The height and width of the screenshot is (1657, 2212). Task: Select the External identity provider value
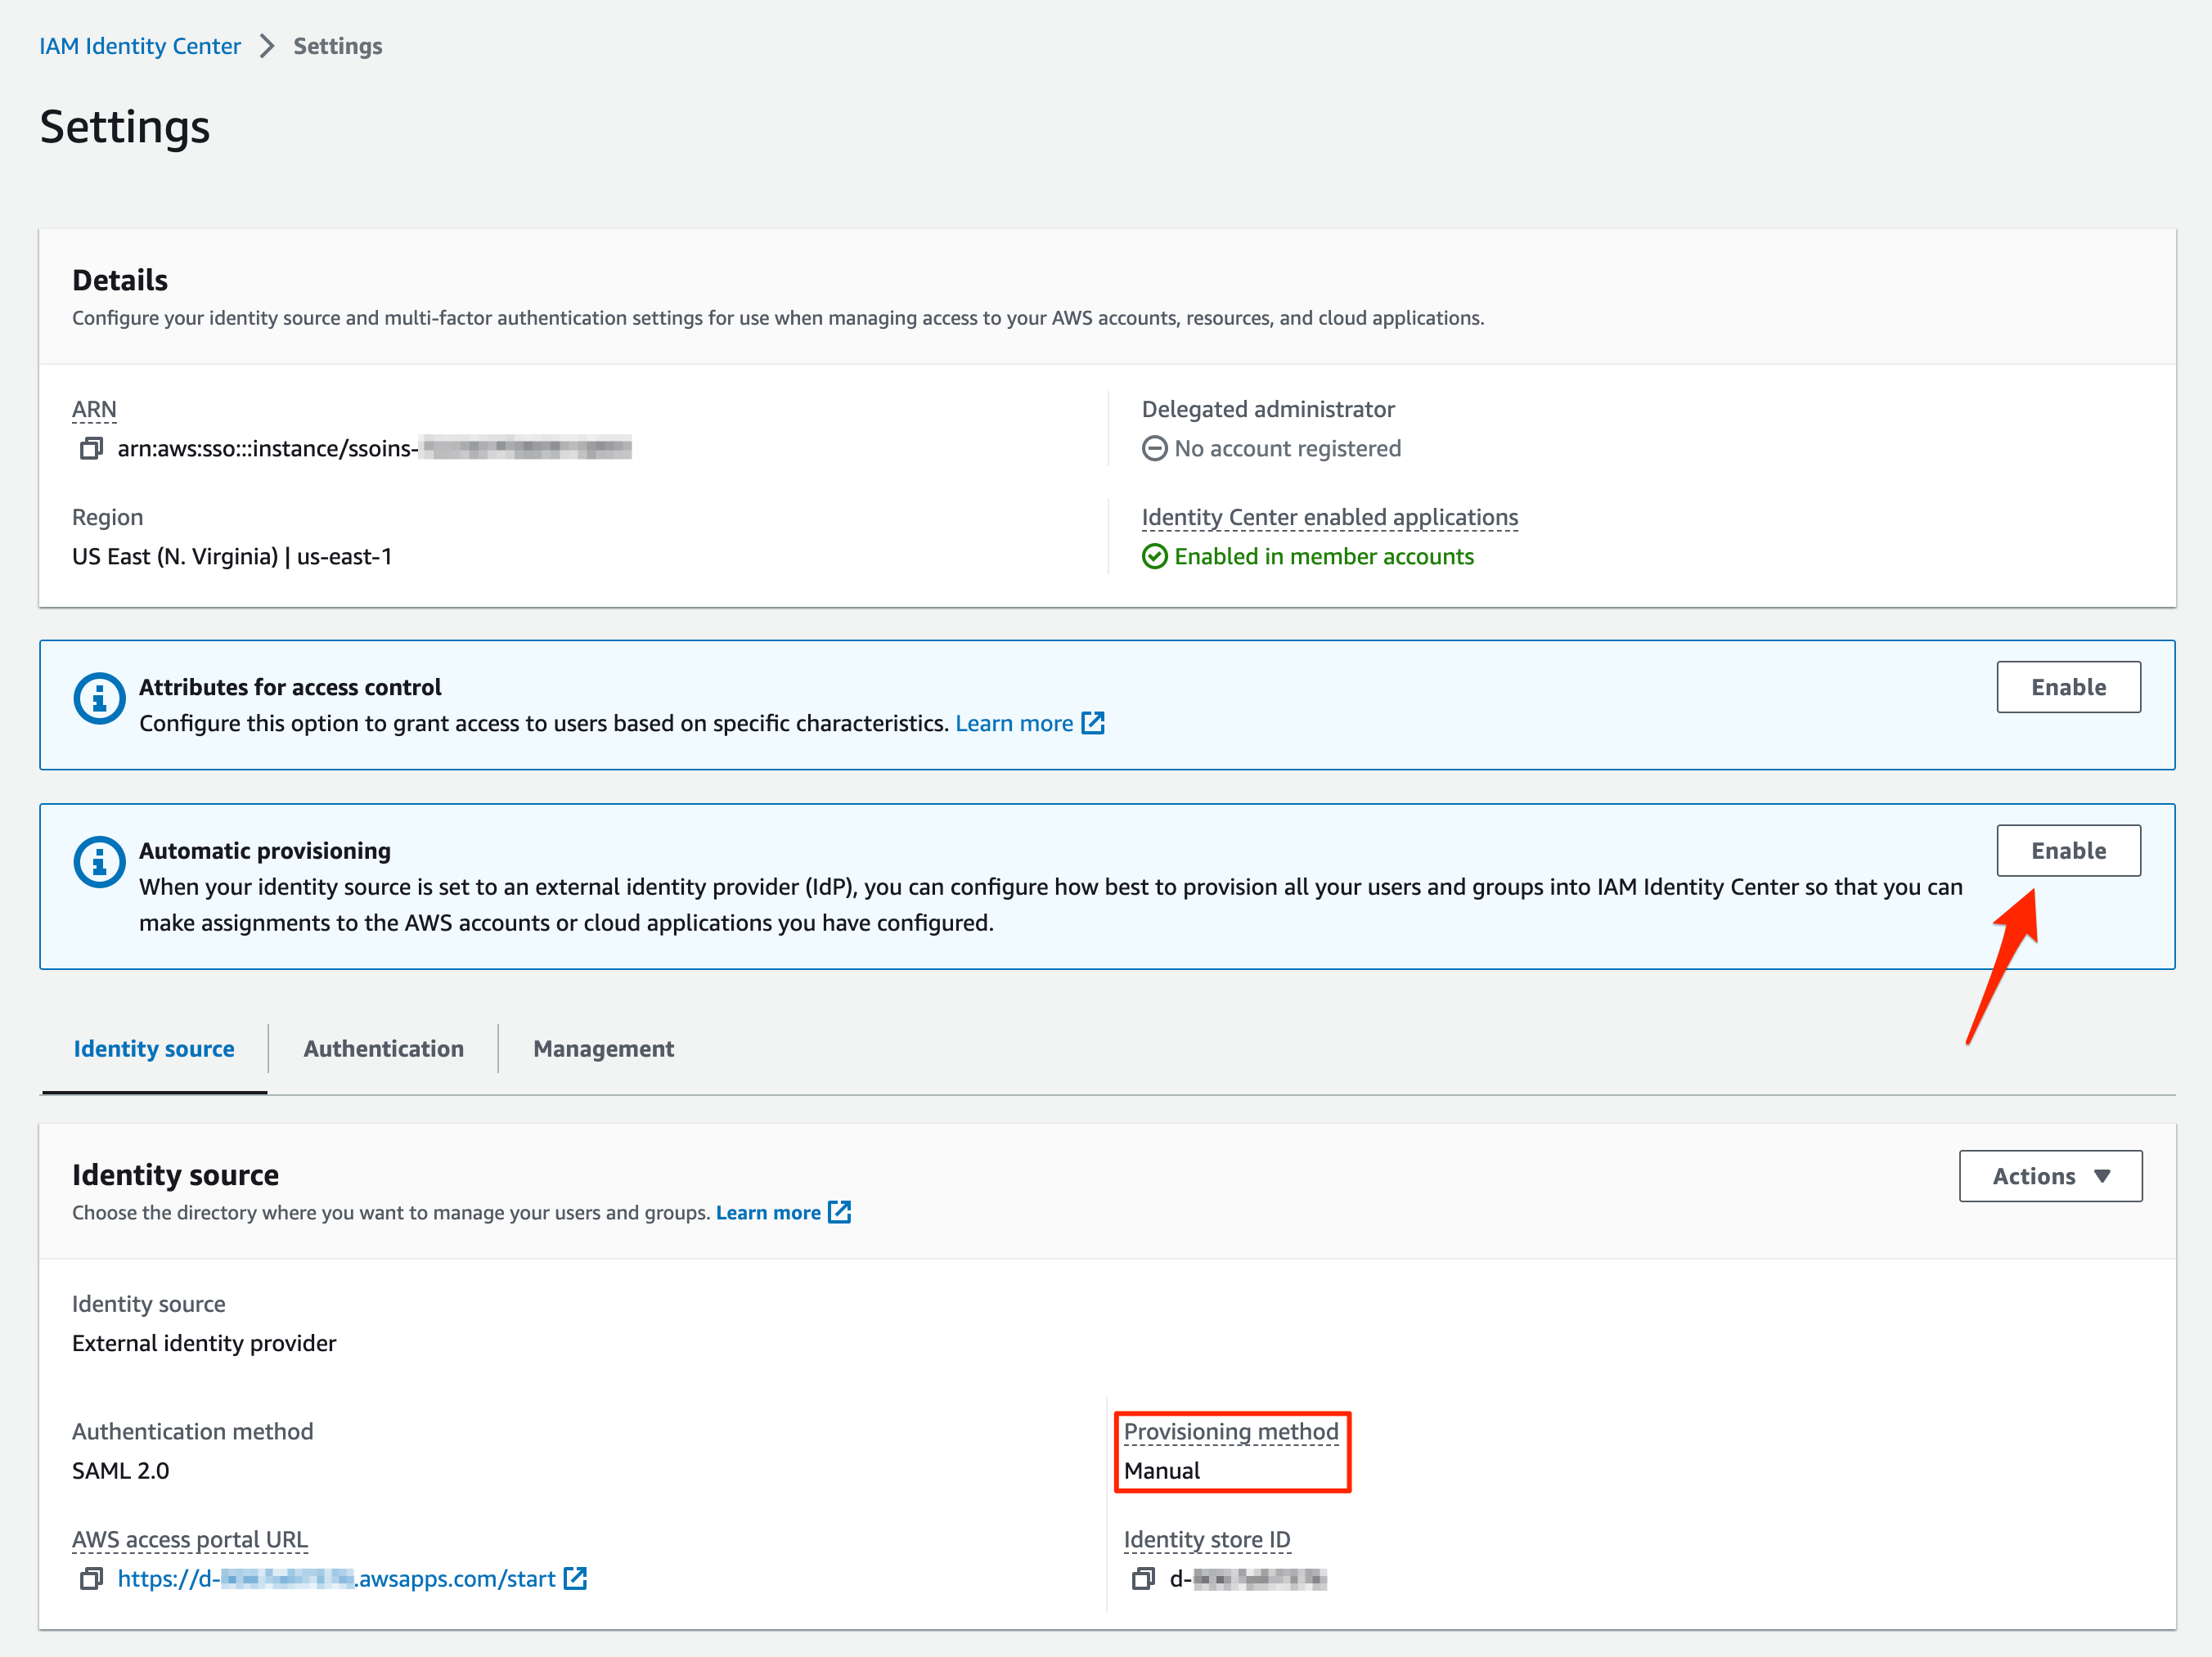[204, 1342]
